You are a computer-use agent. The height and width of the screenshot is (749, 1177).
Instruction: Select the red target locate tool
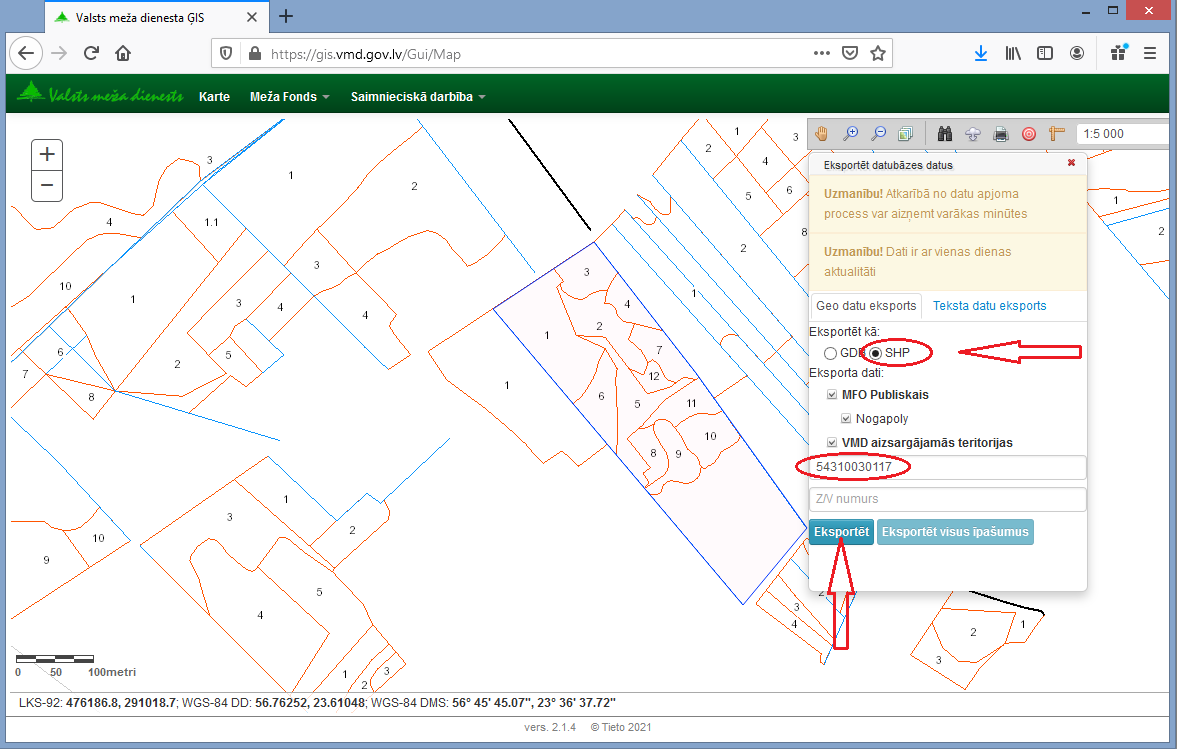[1028, 133]
